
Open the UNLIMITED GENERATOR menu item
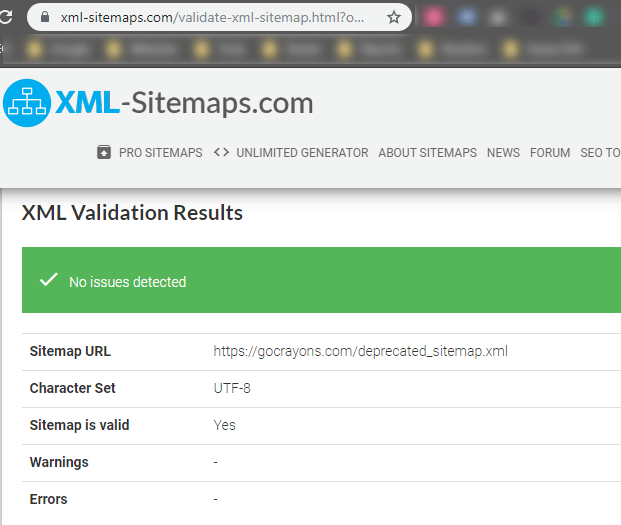302,153
